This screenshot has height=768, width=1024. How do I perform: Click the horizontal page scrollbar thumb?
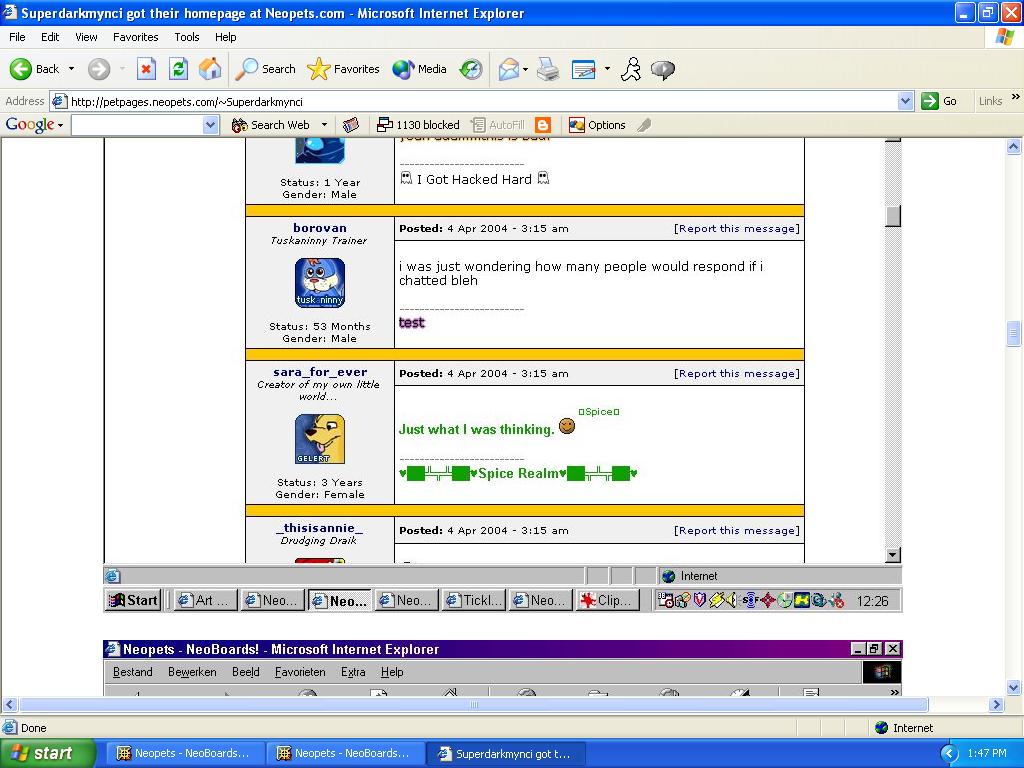point(473,705)
